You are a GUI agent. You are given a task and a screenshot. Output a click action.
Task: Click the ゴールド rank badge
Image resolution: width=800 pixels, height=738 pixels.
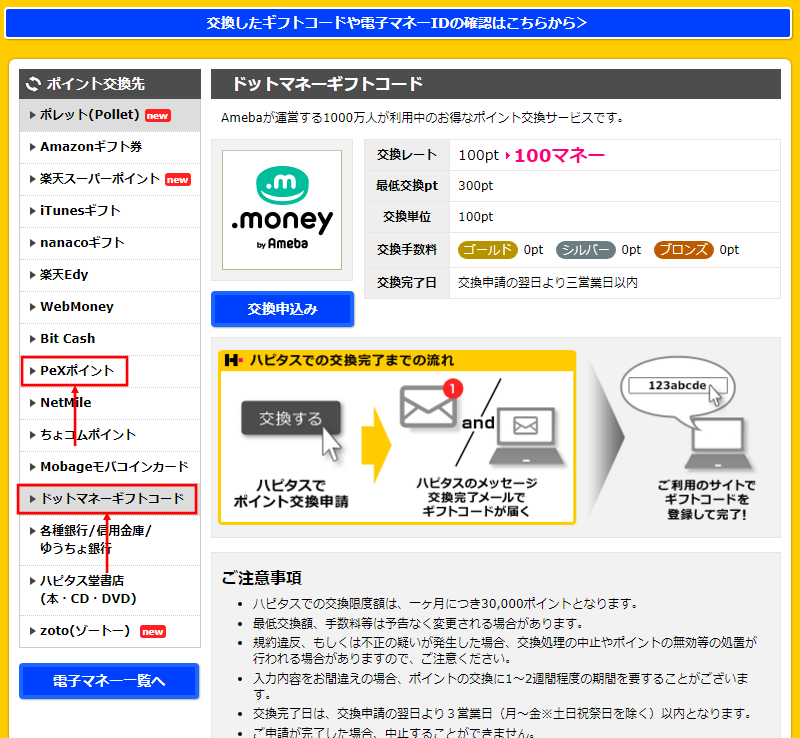coord(487,250)
